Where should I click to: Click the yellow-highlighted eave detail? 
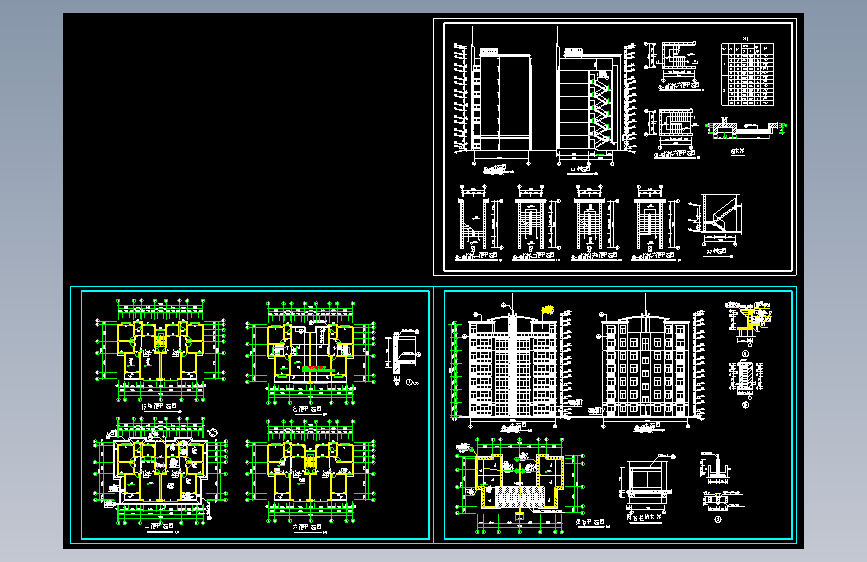pyautogui.click(x=749, y=327)
